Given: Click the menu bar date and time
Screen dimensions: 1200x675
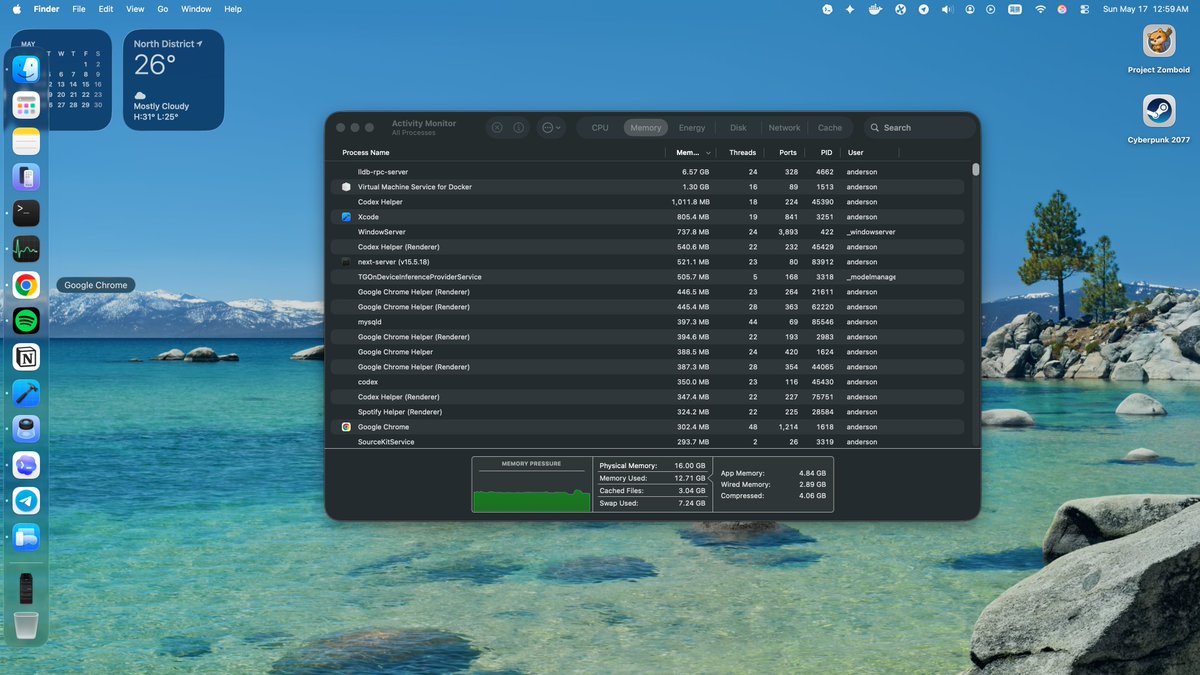Looking at the screenshot, I should (x=1145, y=9).
